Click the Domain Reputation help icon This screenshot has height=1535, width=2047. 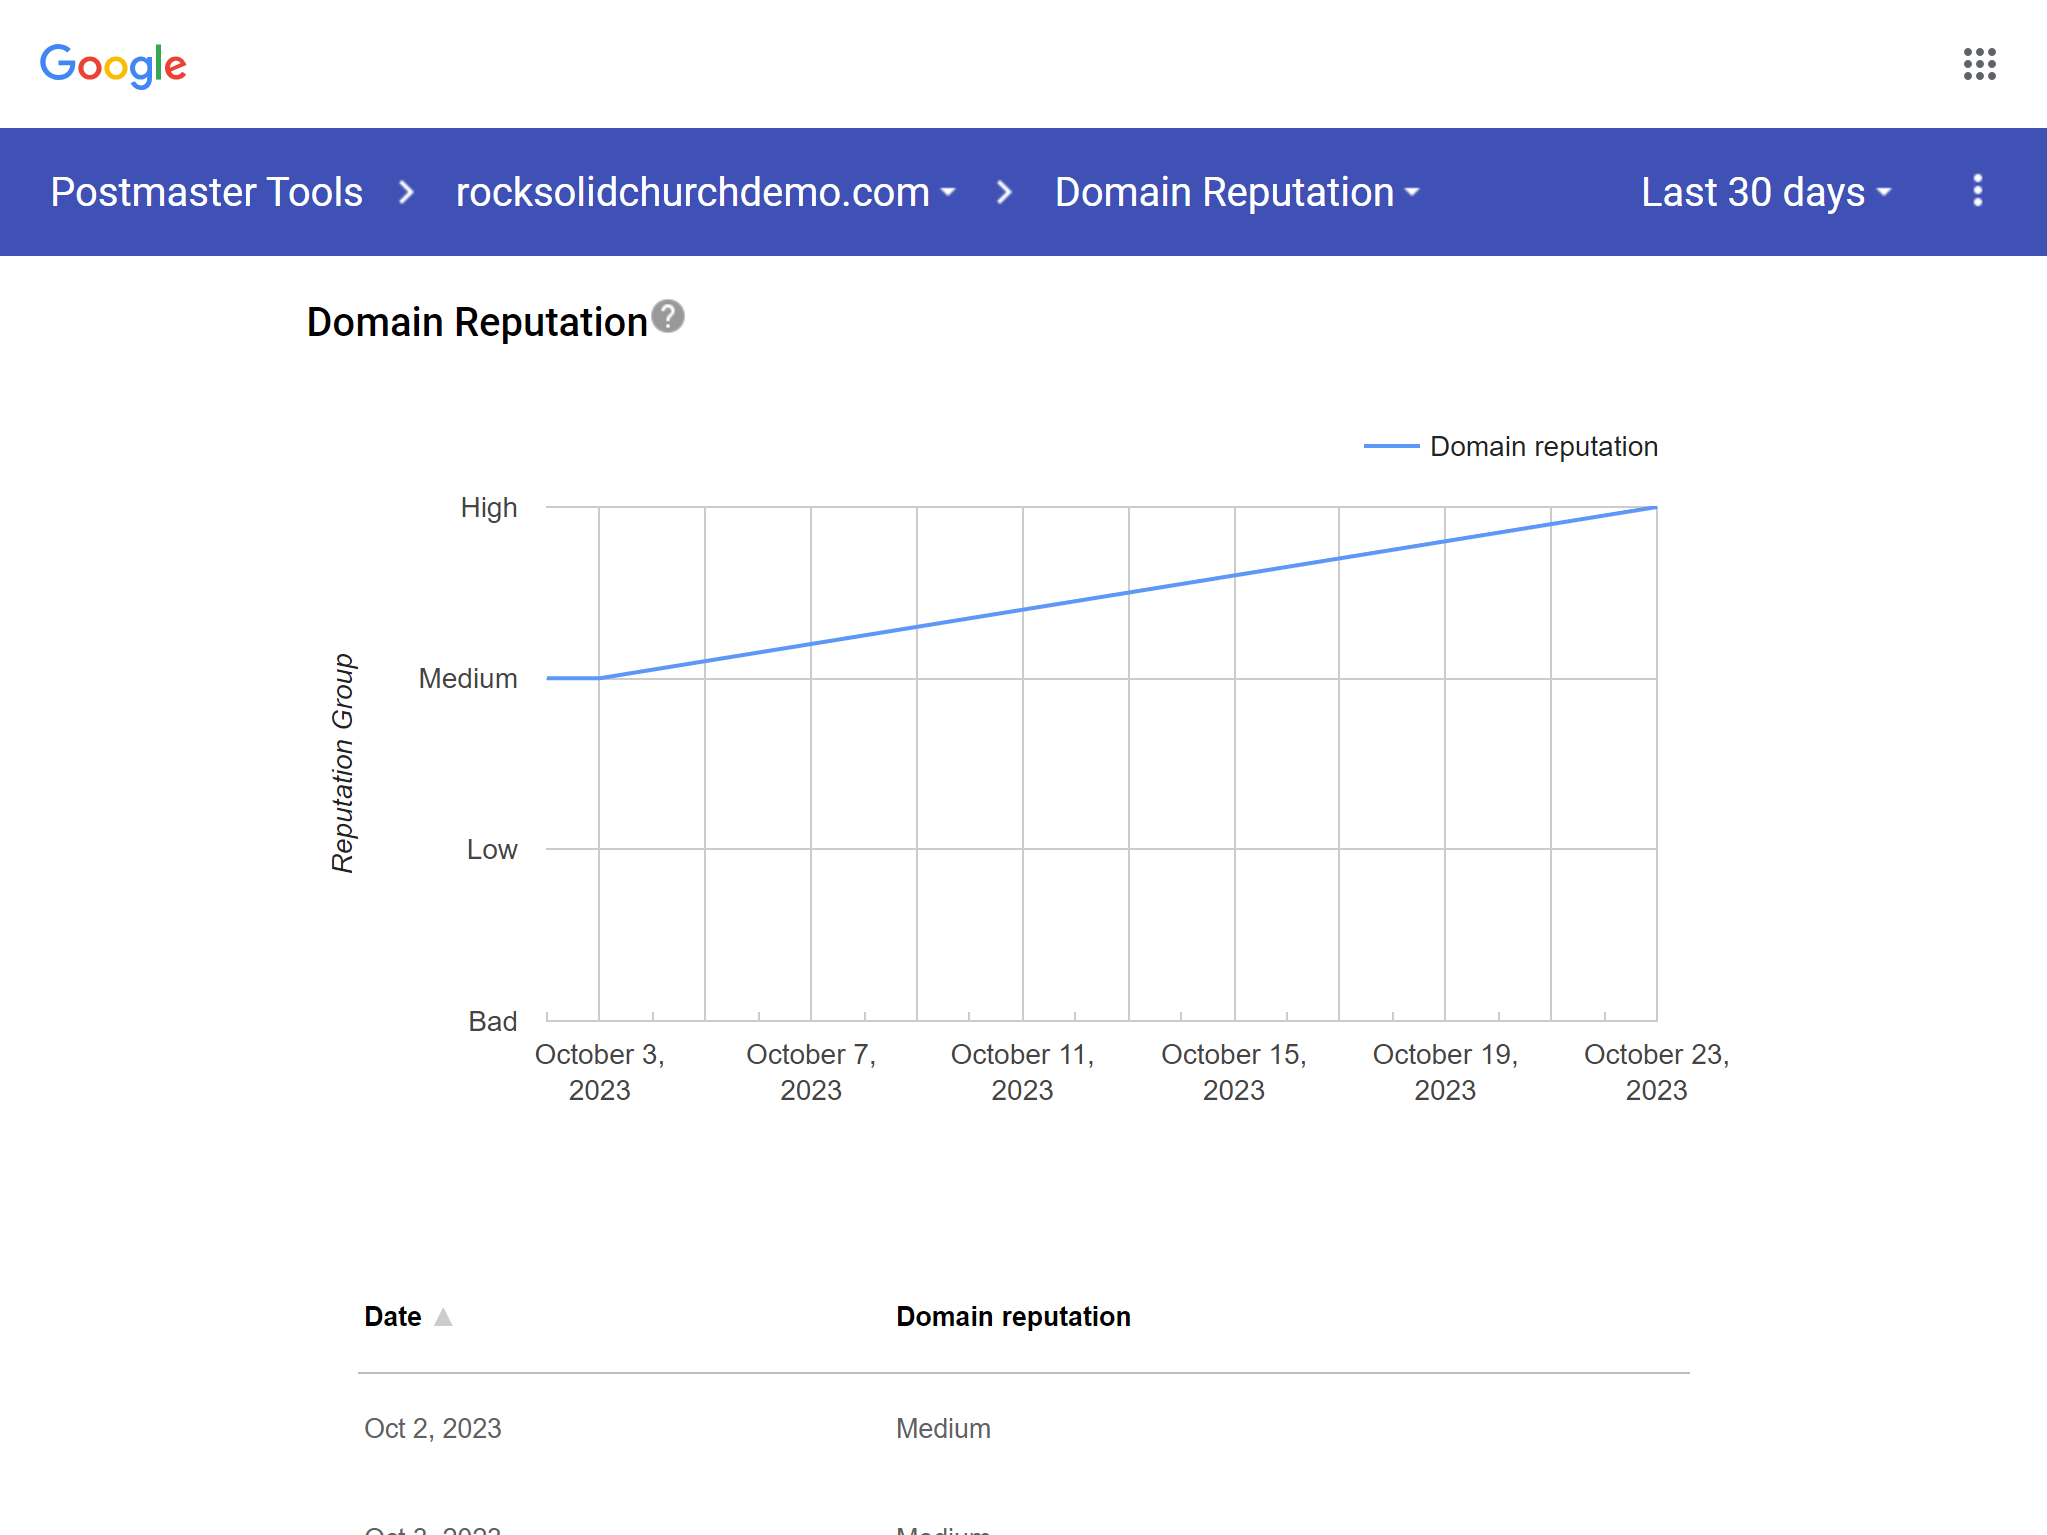(668, 316)
